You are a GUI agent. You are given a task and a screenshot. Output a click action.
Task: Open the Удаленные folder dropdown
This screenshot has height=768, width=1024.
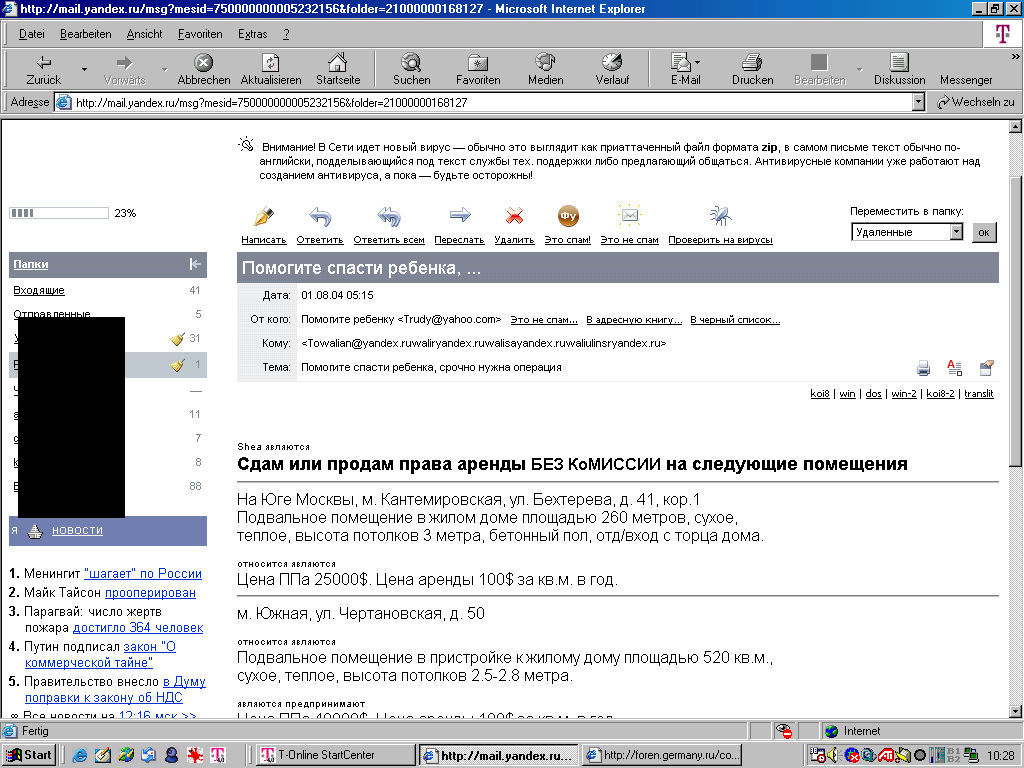tap(956, 232)
